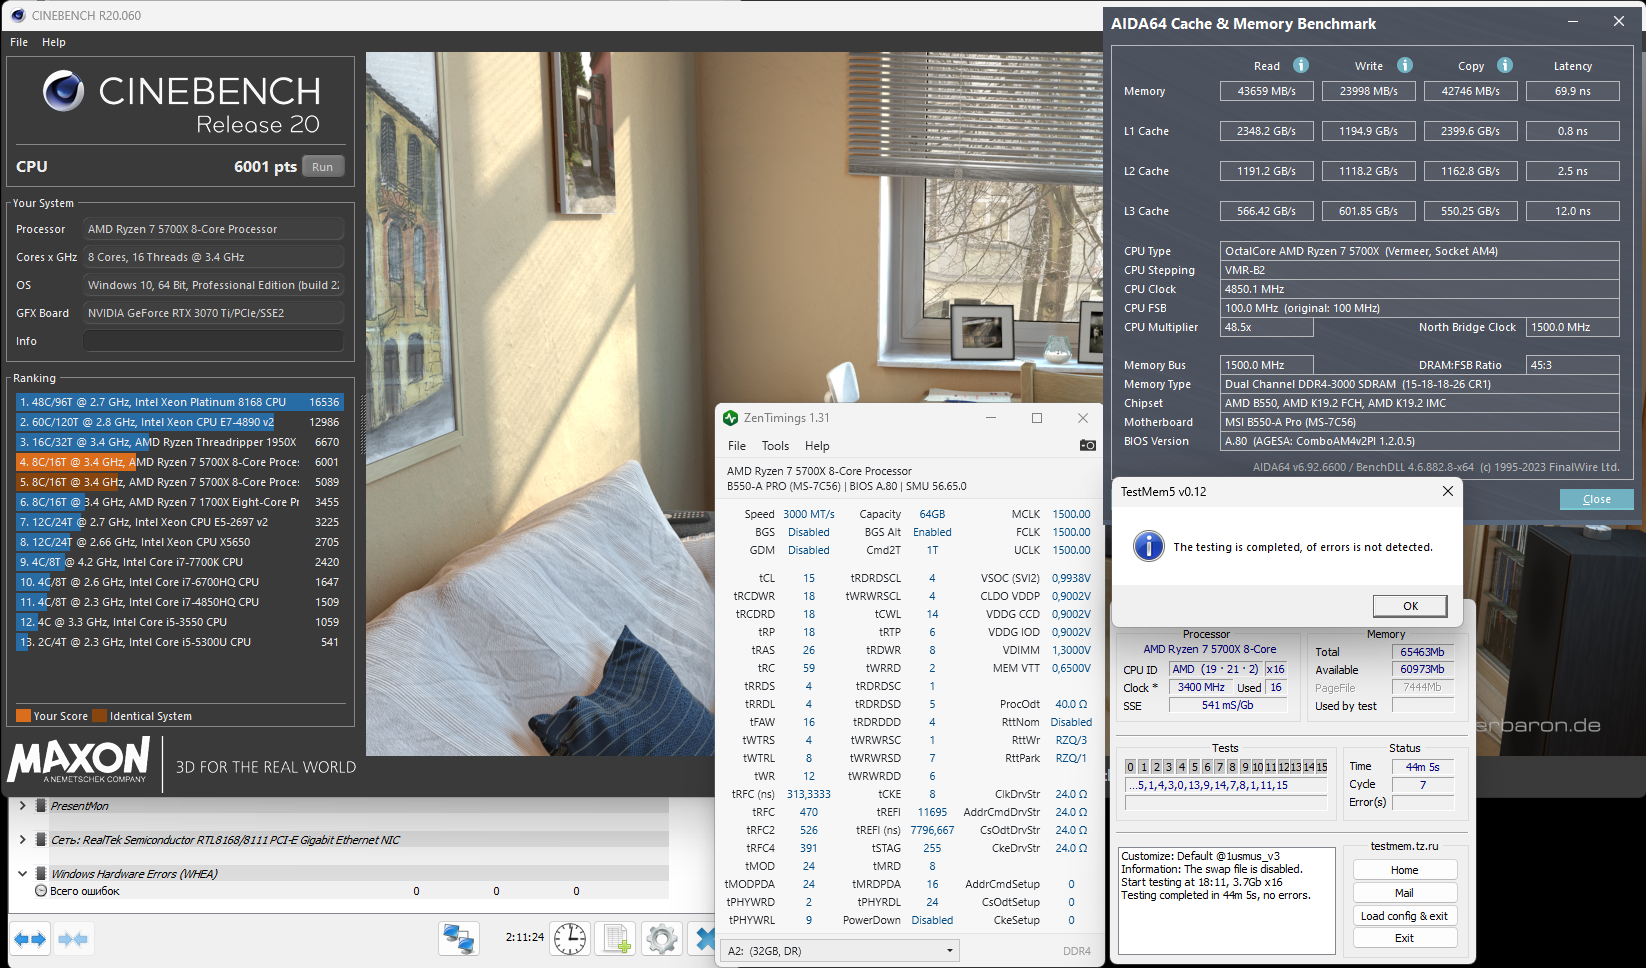
Task: Click the TestMem5 Home button
Action: [1404, 870]
